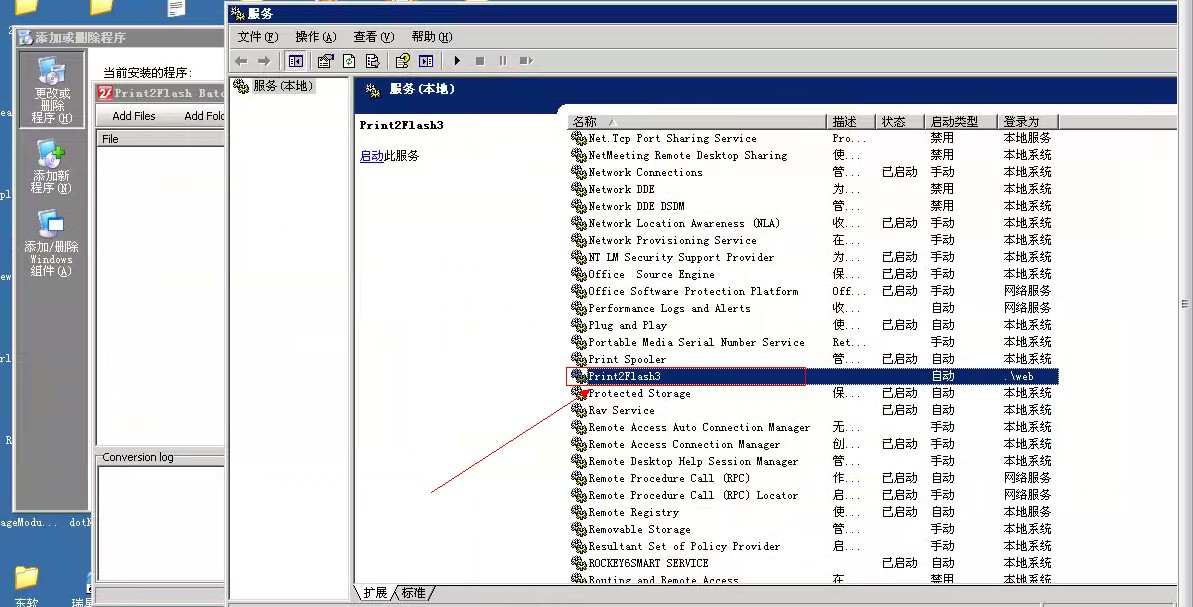Click the Forward arrow in Services toolbar
Screen dimensions: 1193x607
click(x=264, y=61)
